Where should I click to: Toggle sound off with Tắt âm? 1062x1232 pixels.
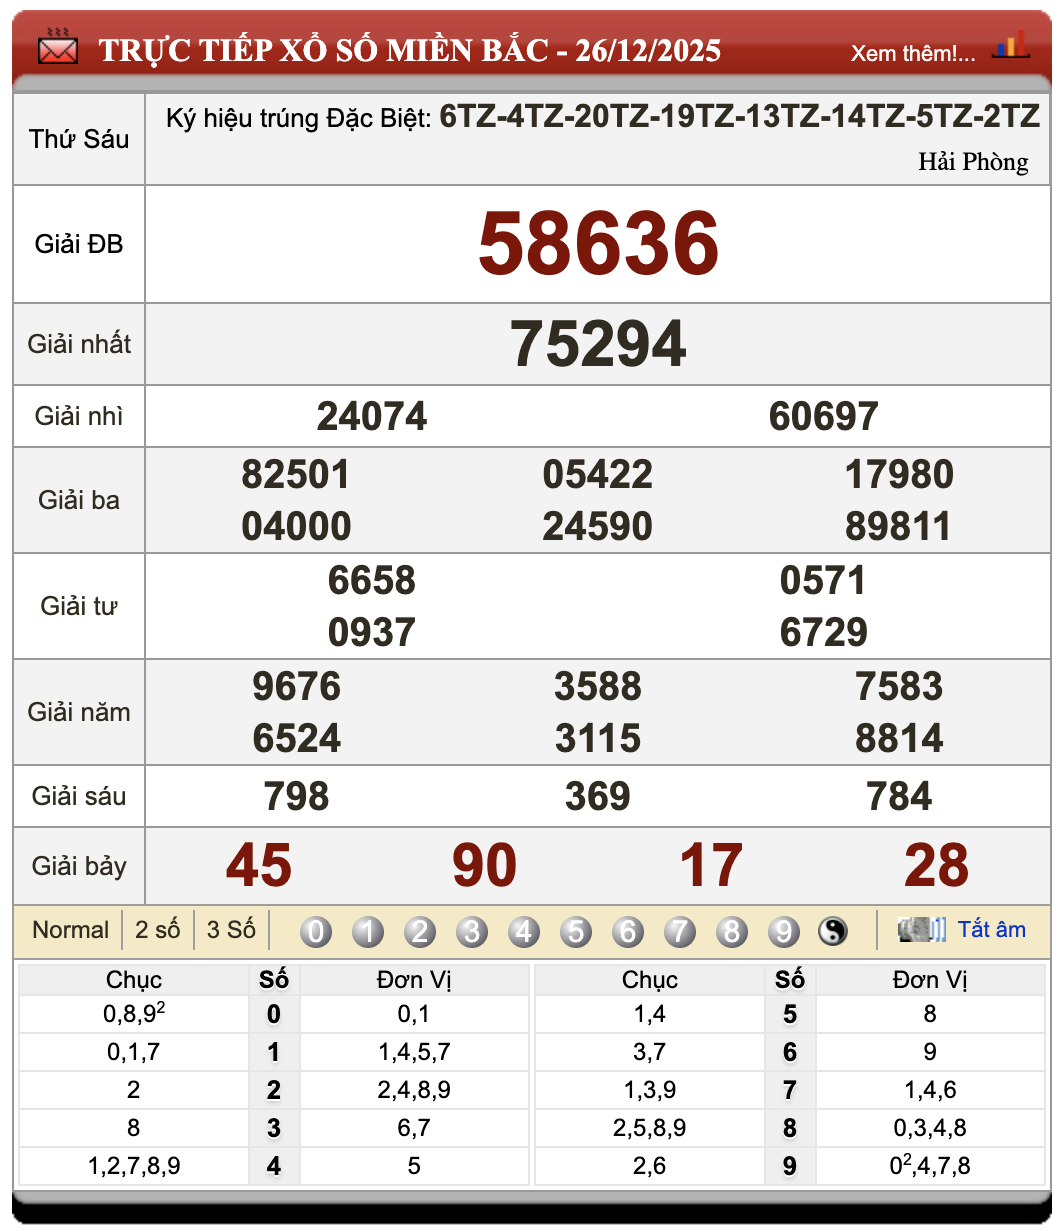coord(991,930)
